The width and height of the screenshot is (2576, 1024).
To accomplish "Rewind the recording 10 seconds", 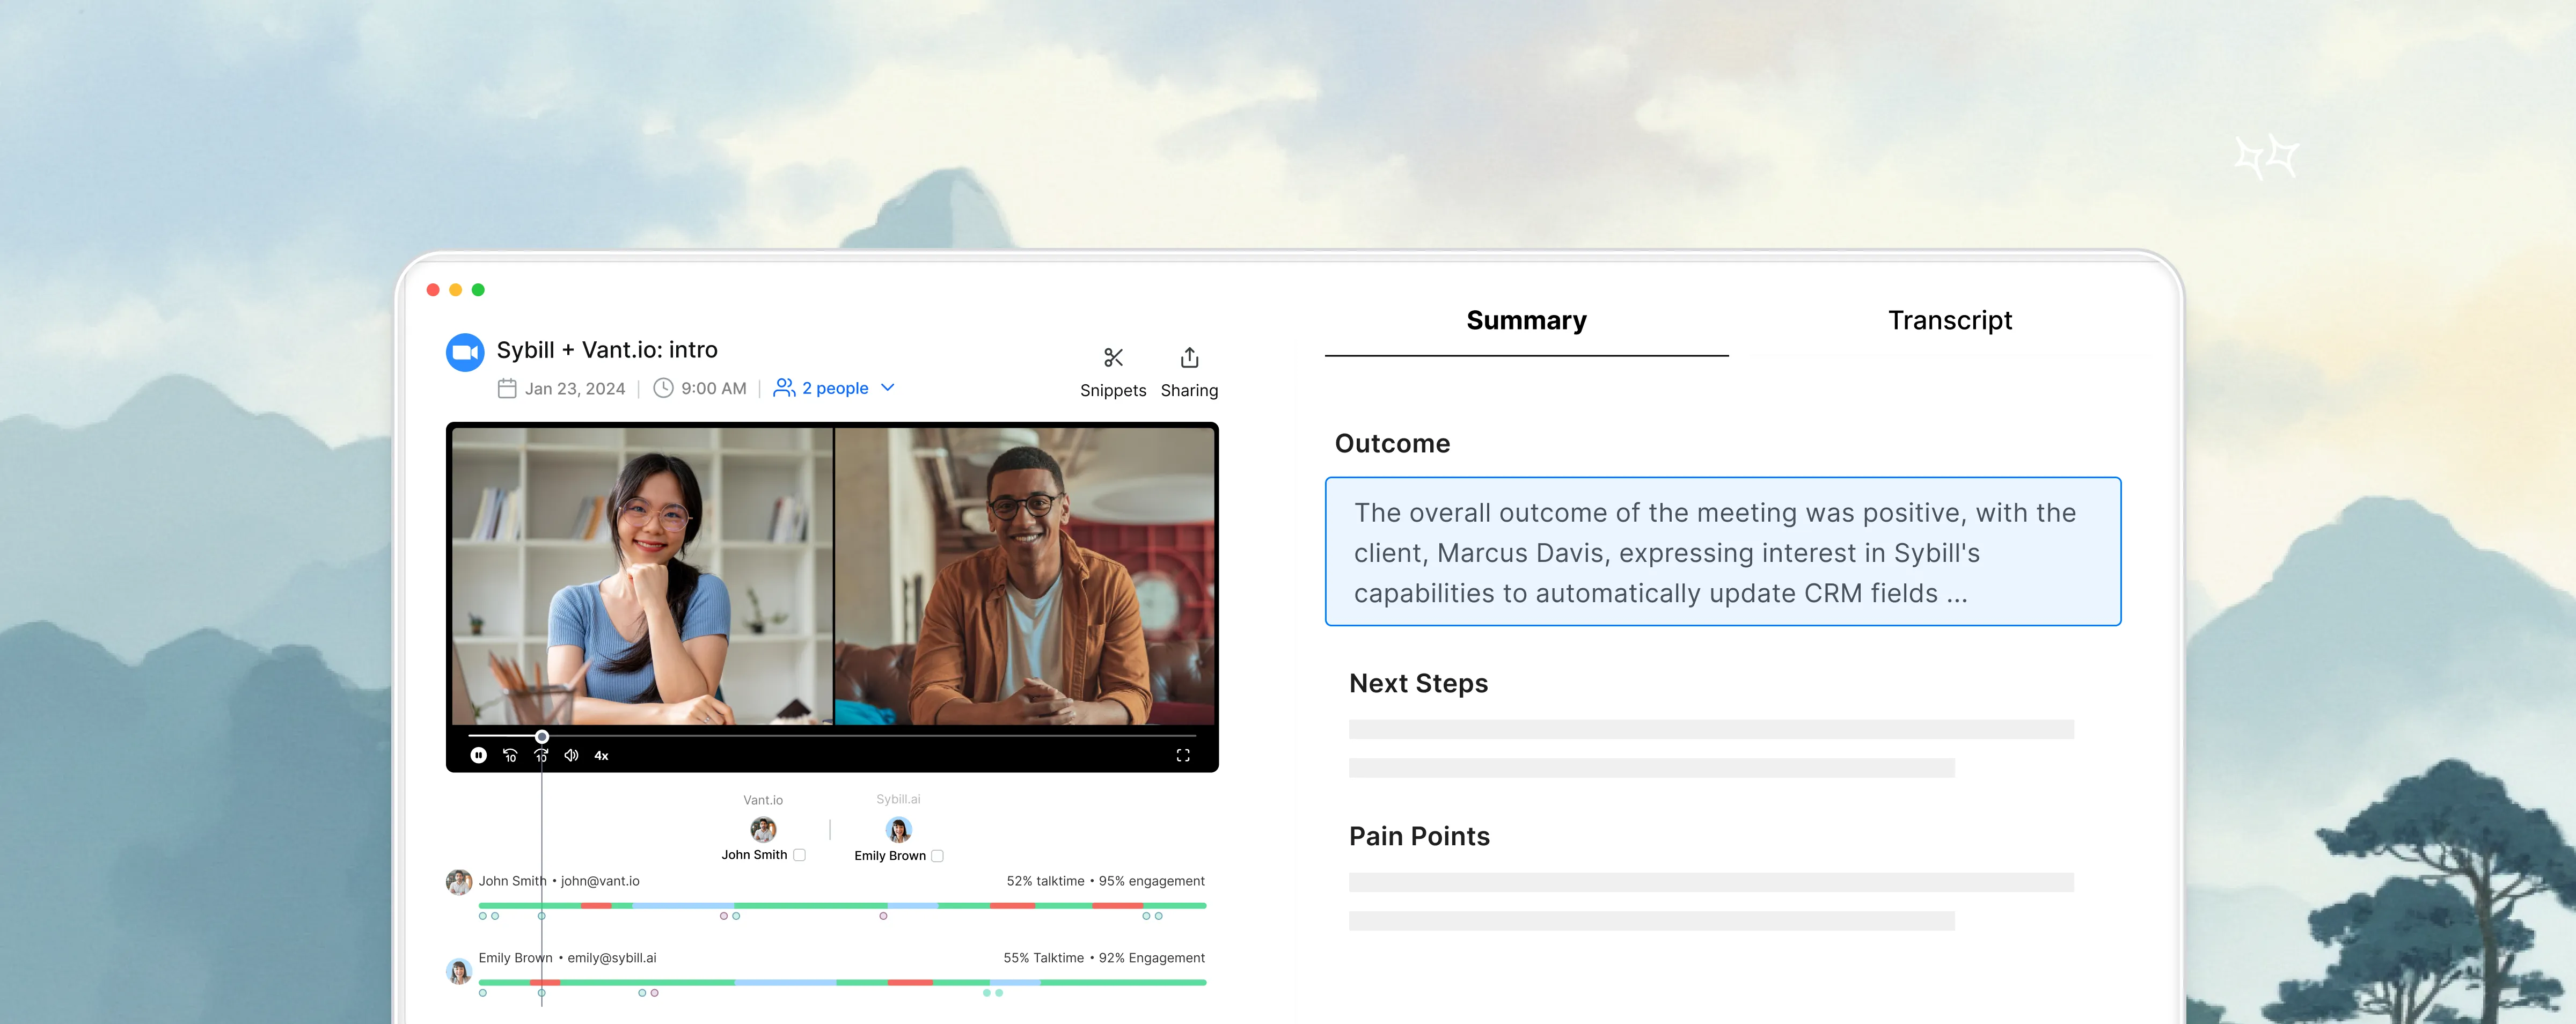I will (x=510, y=755).
